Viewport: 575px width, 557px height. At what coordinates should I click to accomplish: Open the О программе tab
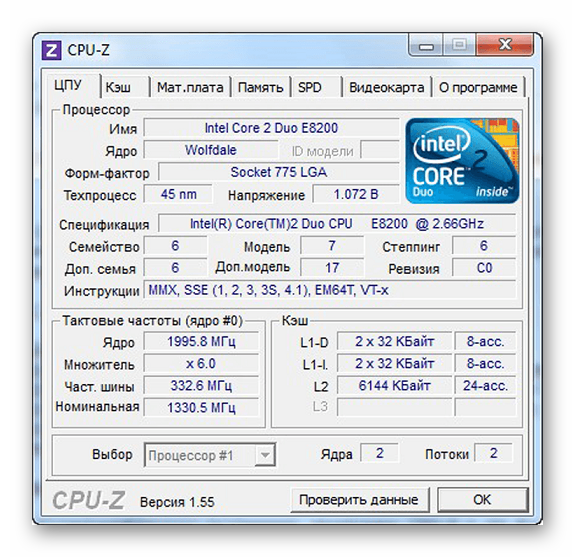pyautogui.click(x=478, y=87)
